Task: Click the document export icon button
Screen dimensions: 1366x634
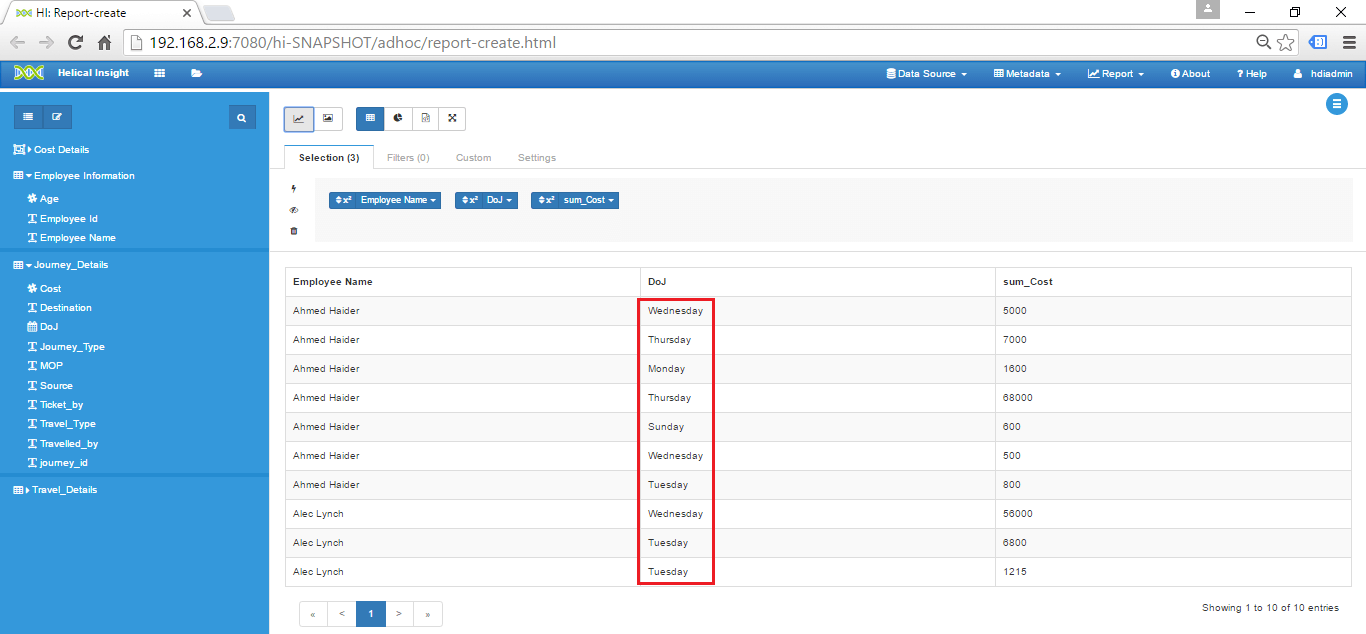Action: click(x=425, y=118)
